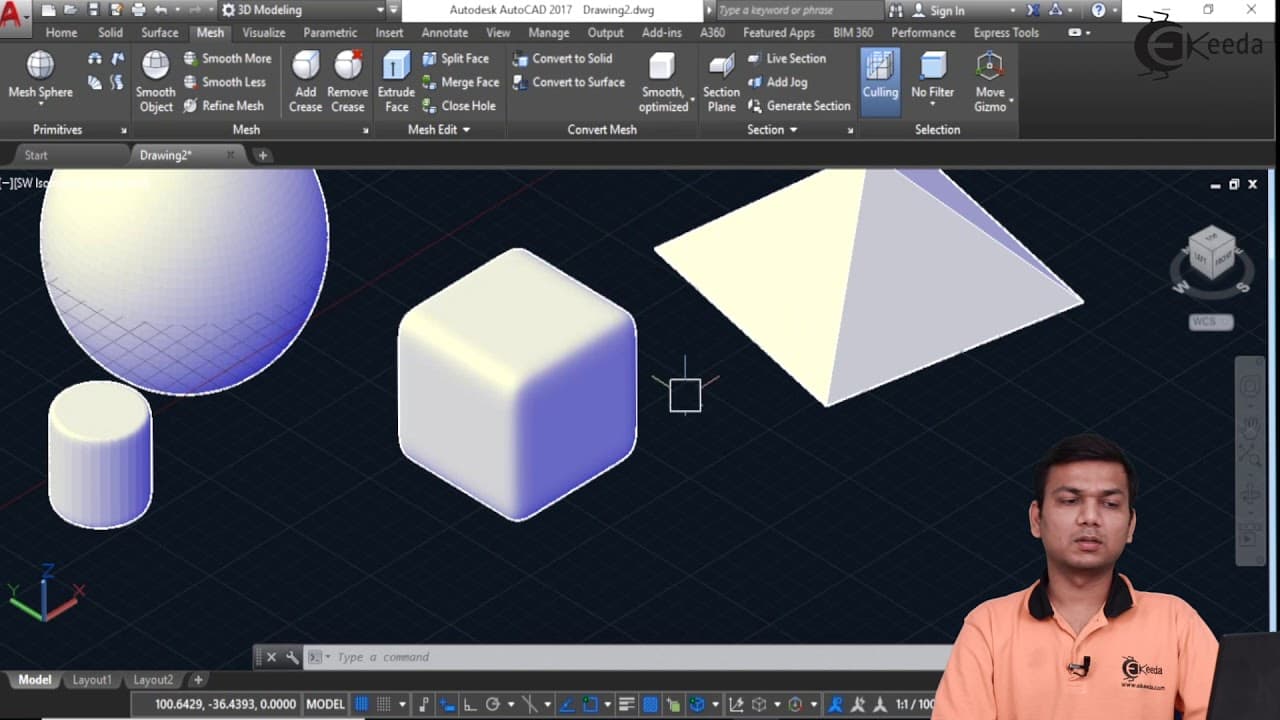Click the customize wrench icon on command line
1280x720 pixels.
coord(292,657)
